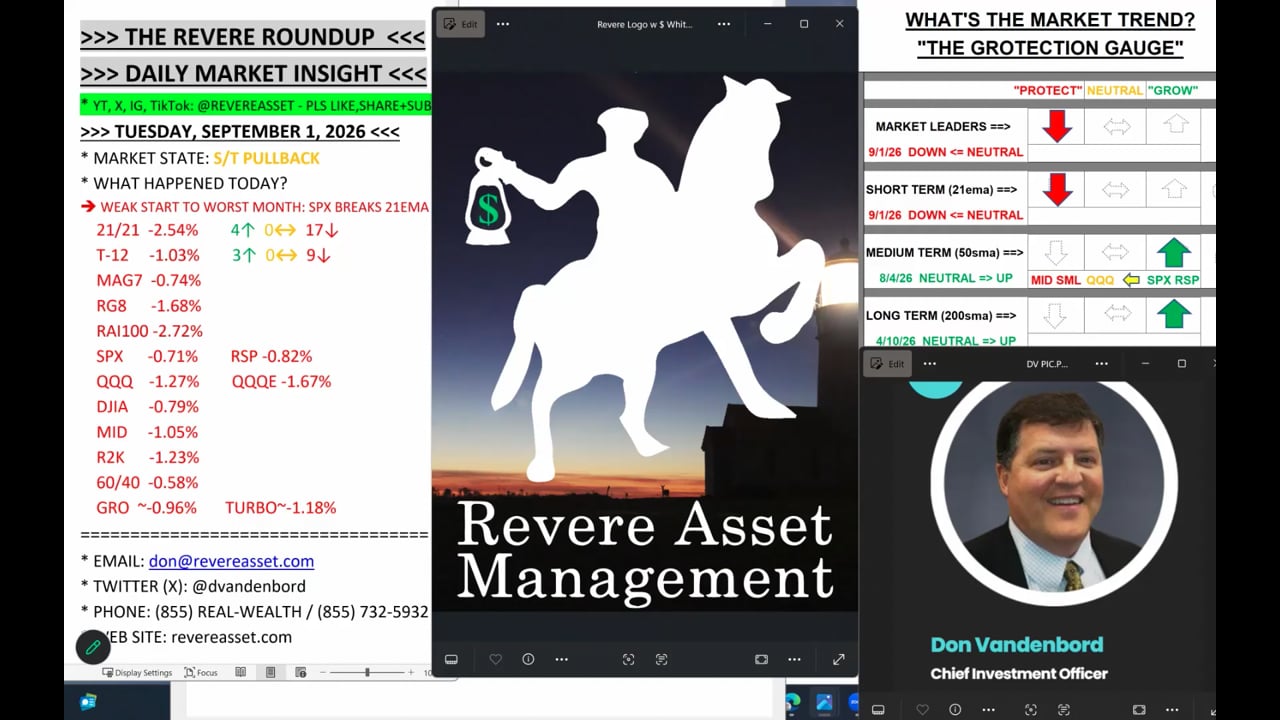Image resolution: width=1280 pixels, height=720 pixels.
Task: Click the DV PIC file title
Action: click(x=1047, y=364)
